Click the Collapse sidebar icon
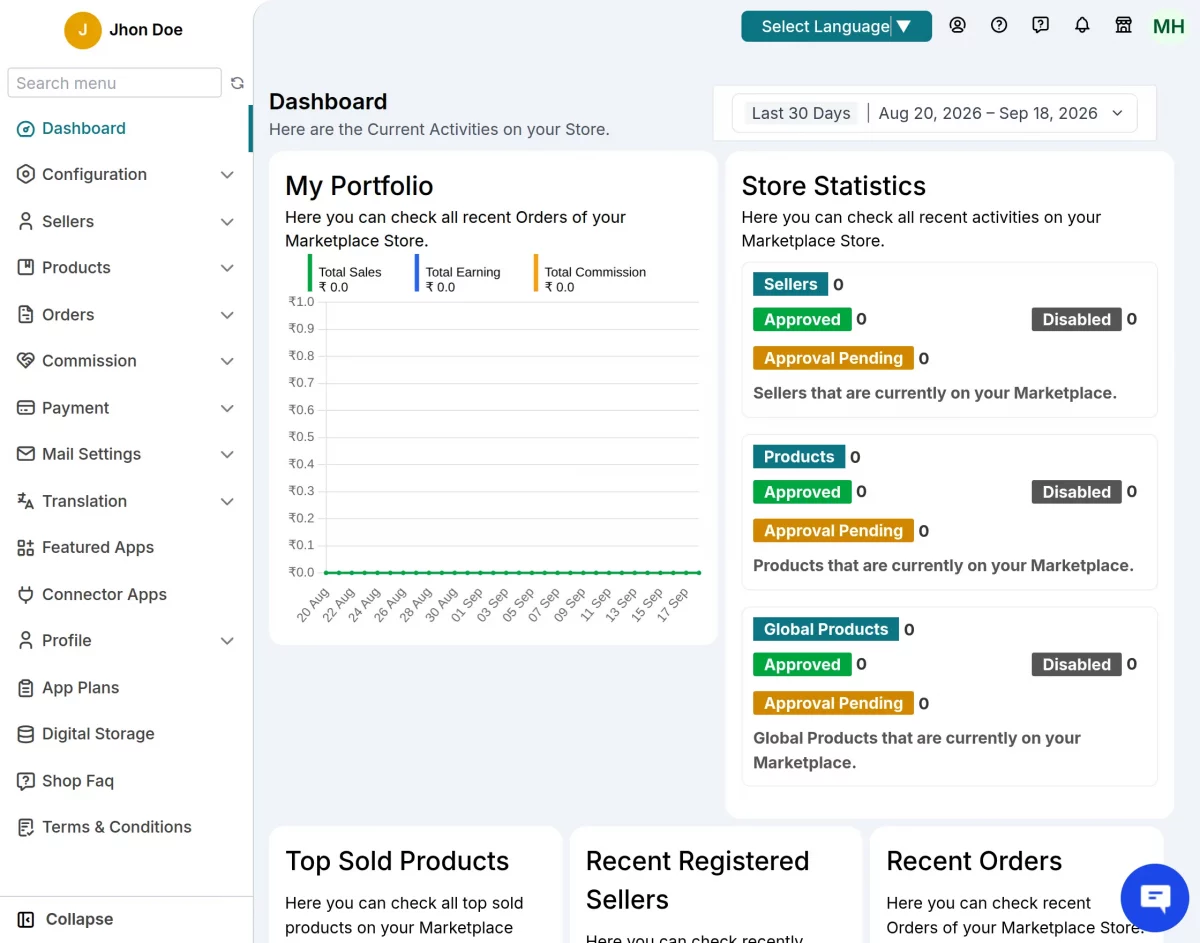This screenshot has height=943, width=1200. coord(26,919)
